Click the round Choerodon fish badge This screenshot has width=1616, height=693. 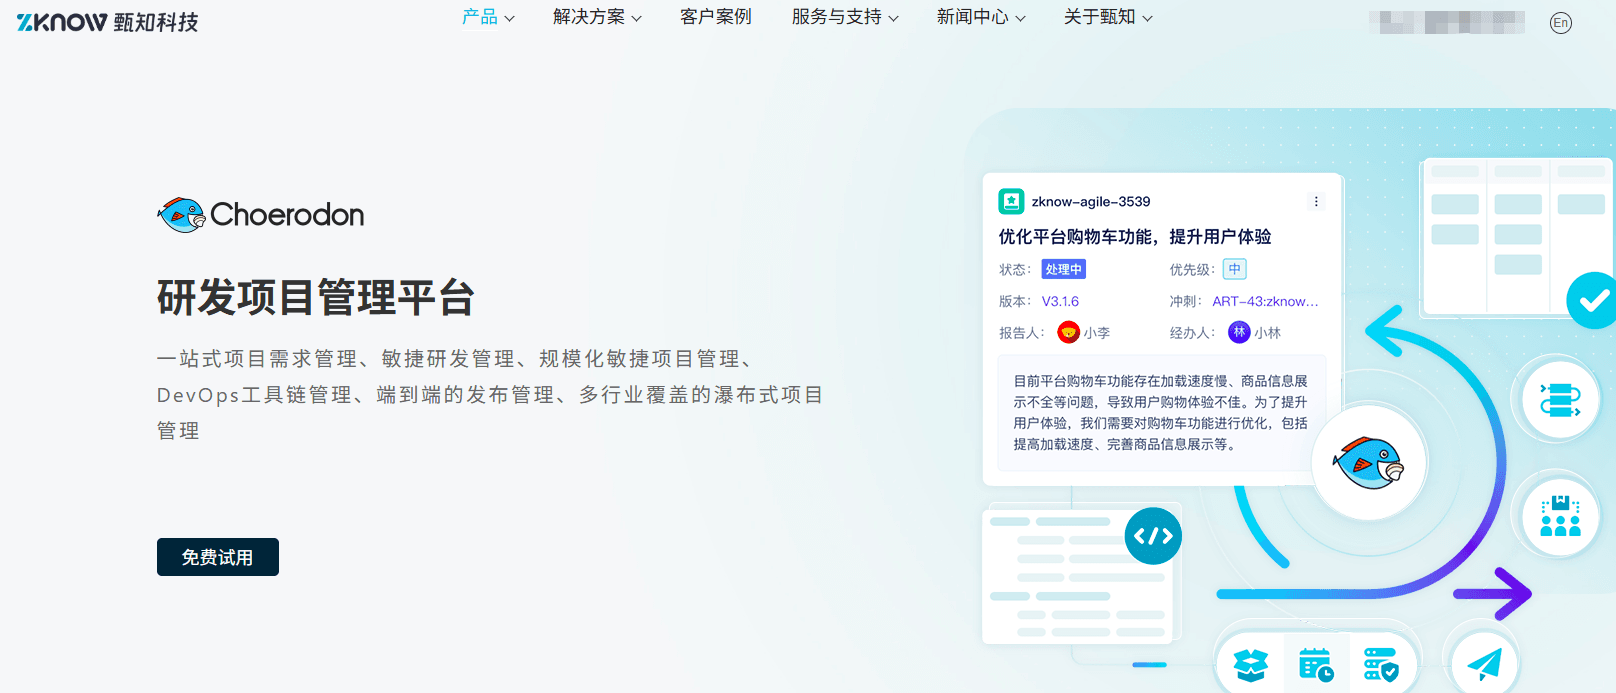[1369, 463]
